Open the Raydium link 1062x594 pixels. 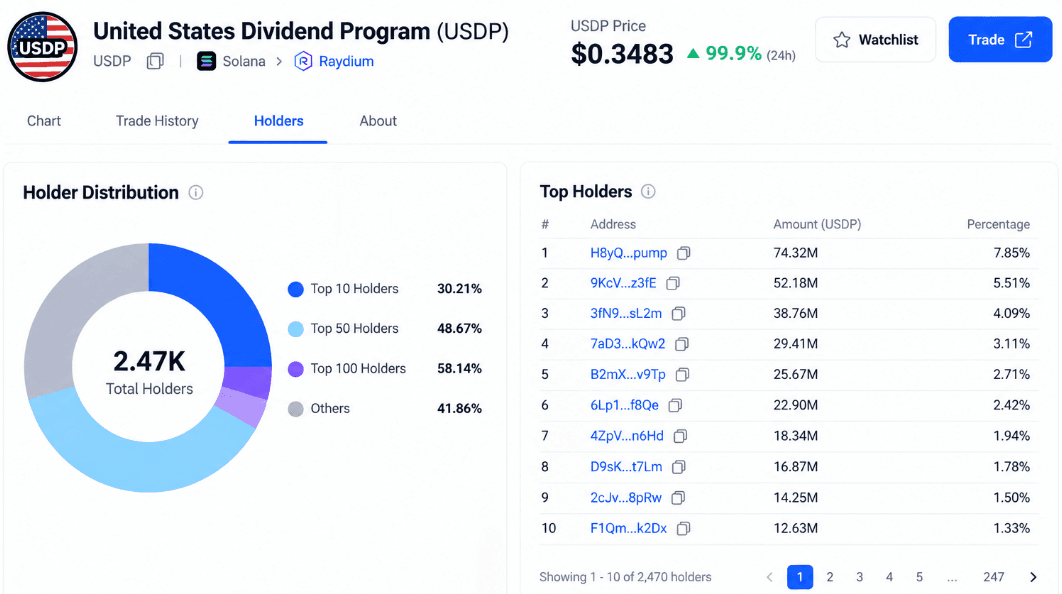[x=346, y=61]
